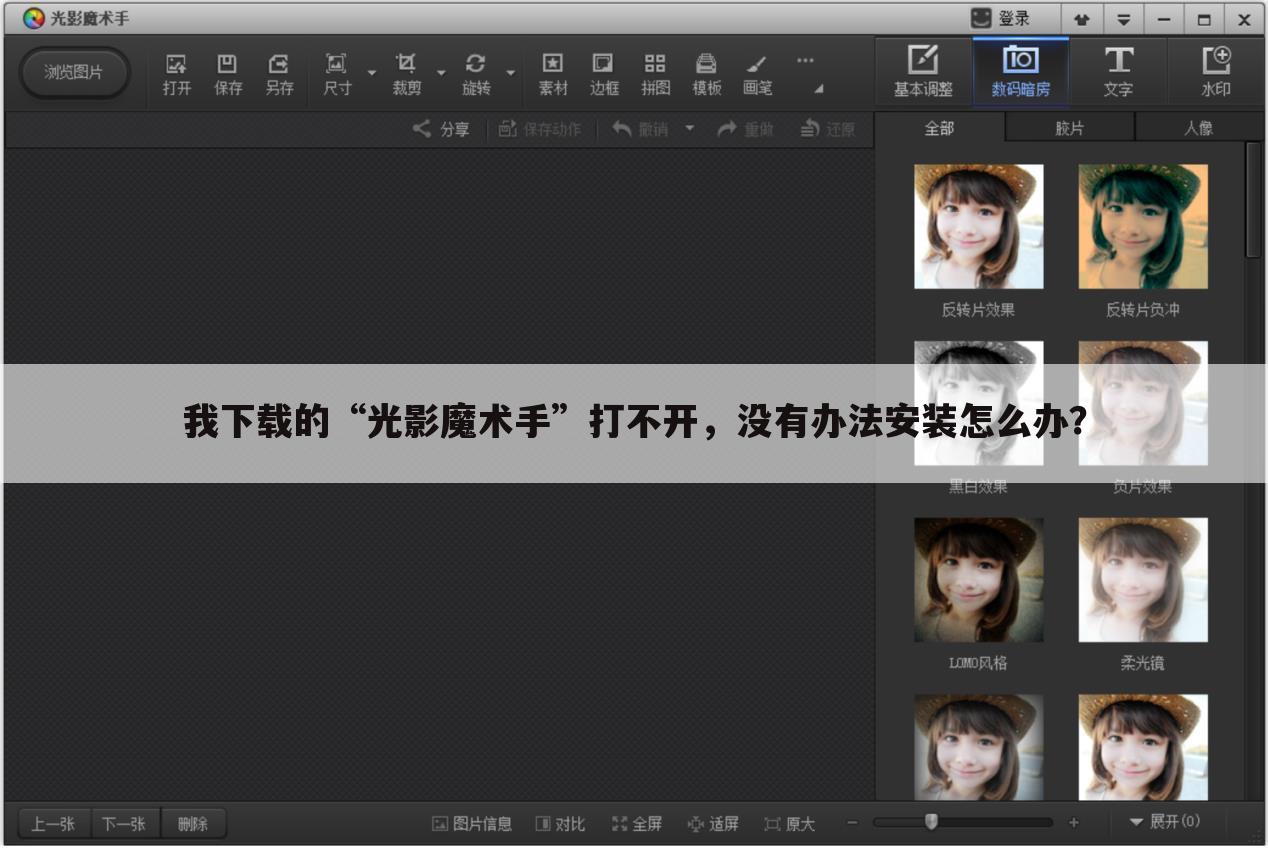Screen dimensions: 1268x848
Task: Click the 光影魔术手 app logo icon
Action: (x=34, y=19)
